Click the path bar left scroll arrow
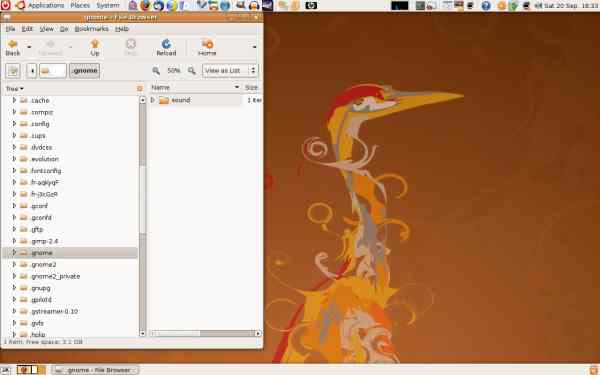The image size is (600, 375). 32,71
